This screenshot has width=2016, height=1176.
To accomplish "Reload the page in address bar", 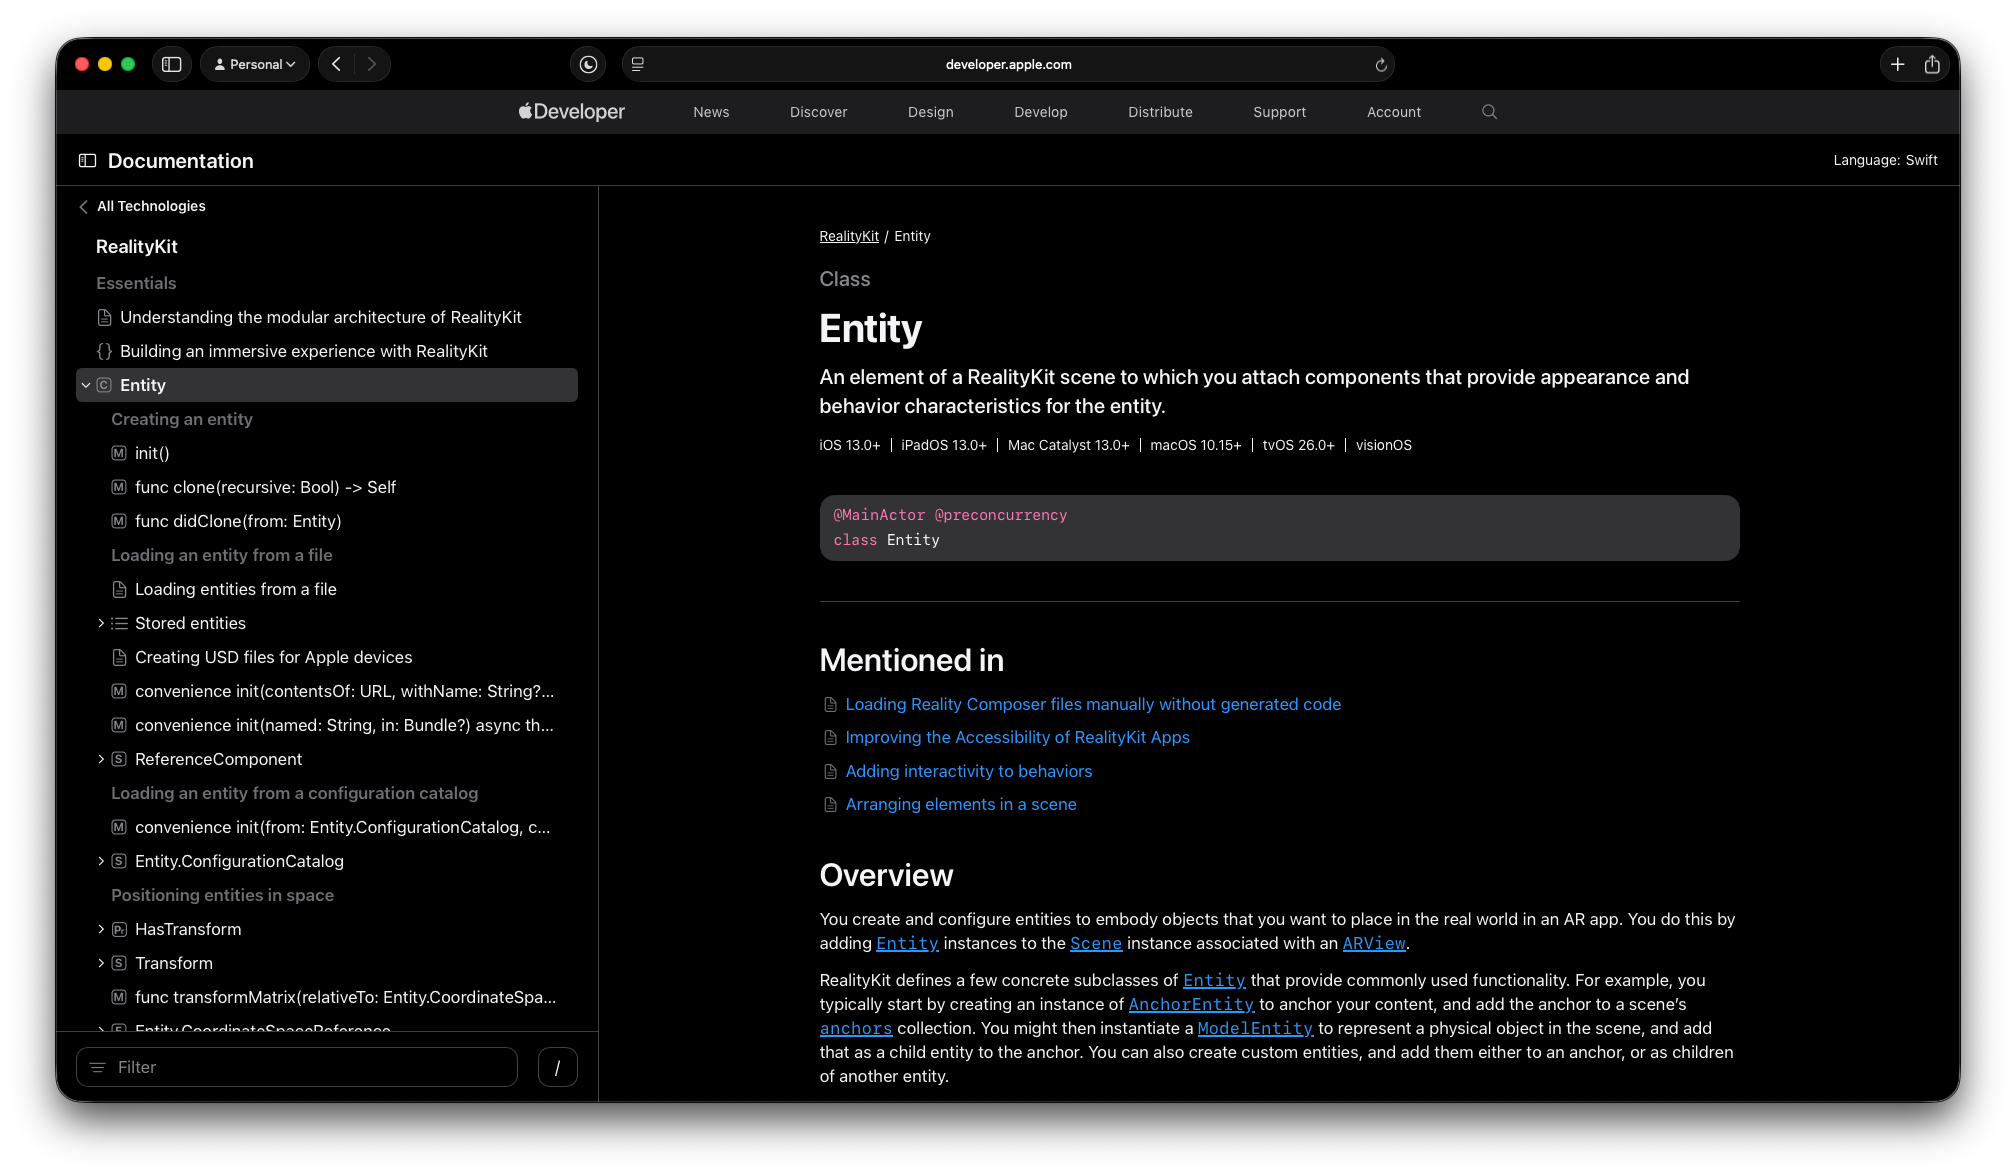I will tap(1381, 65).
